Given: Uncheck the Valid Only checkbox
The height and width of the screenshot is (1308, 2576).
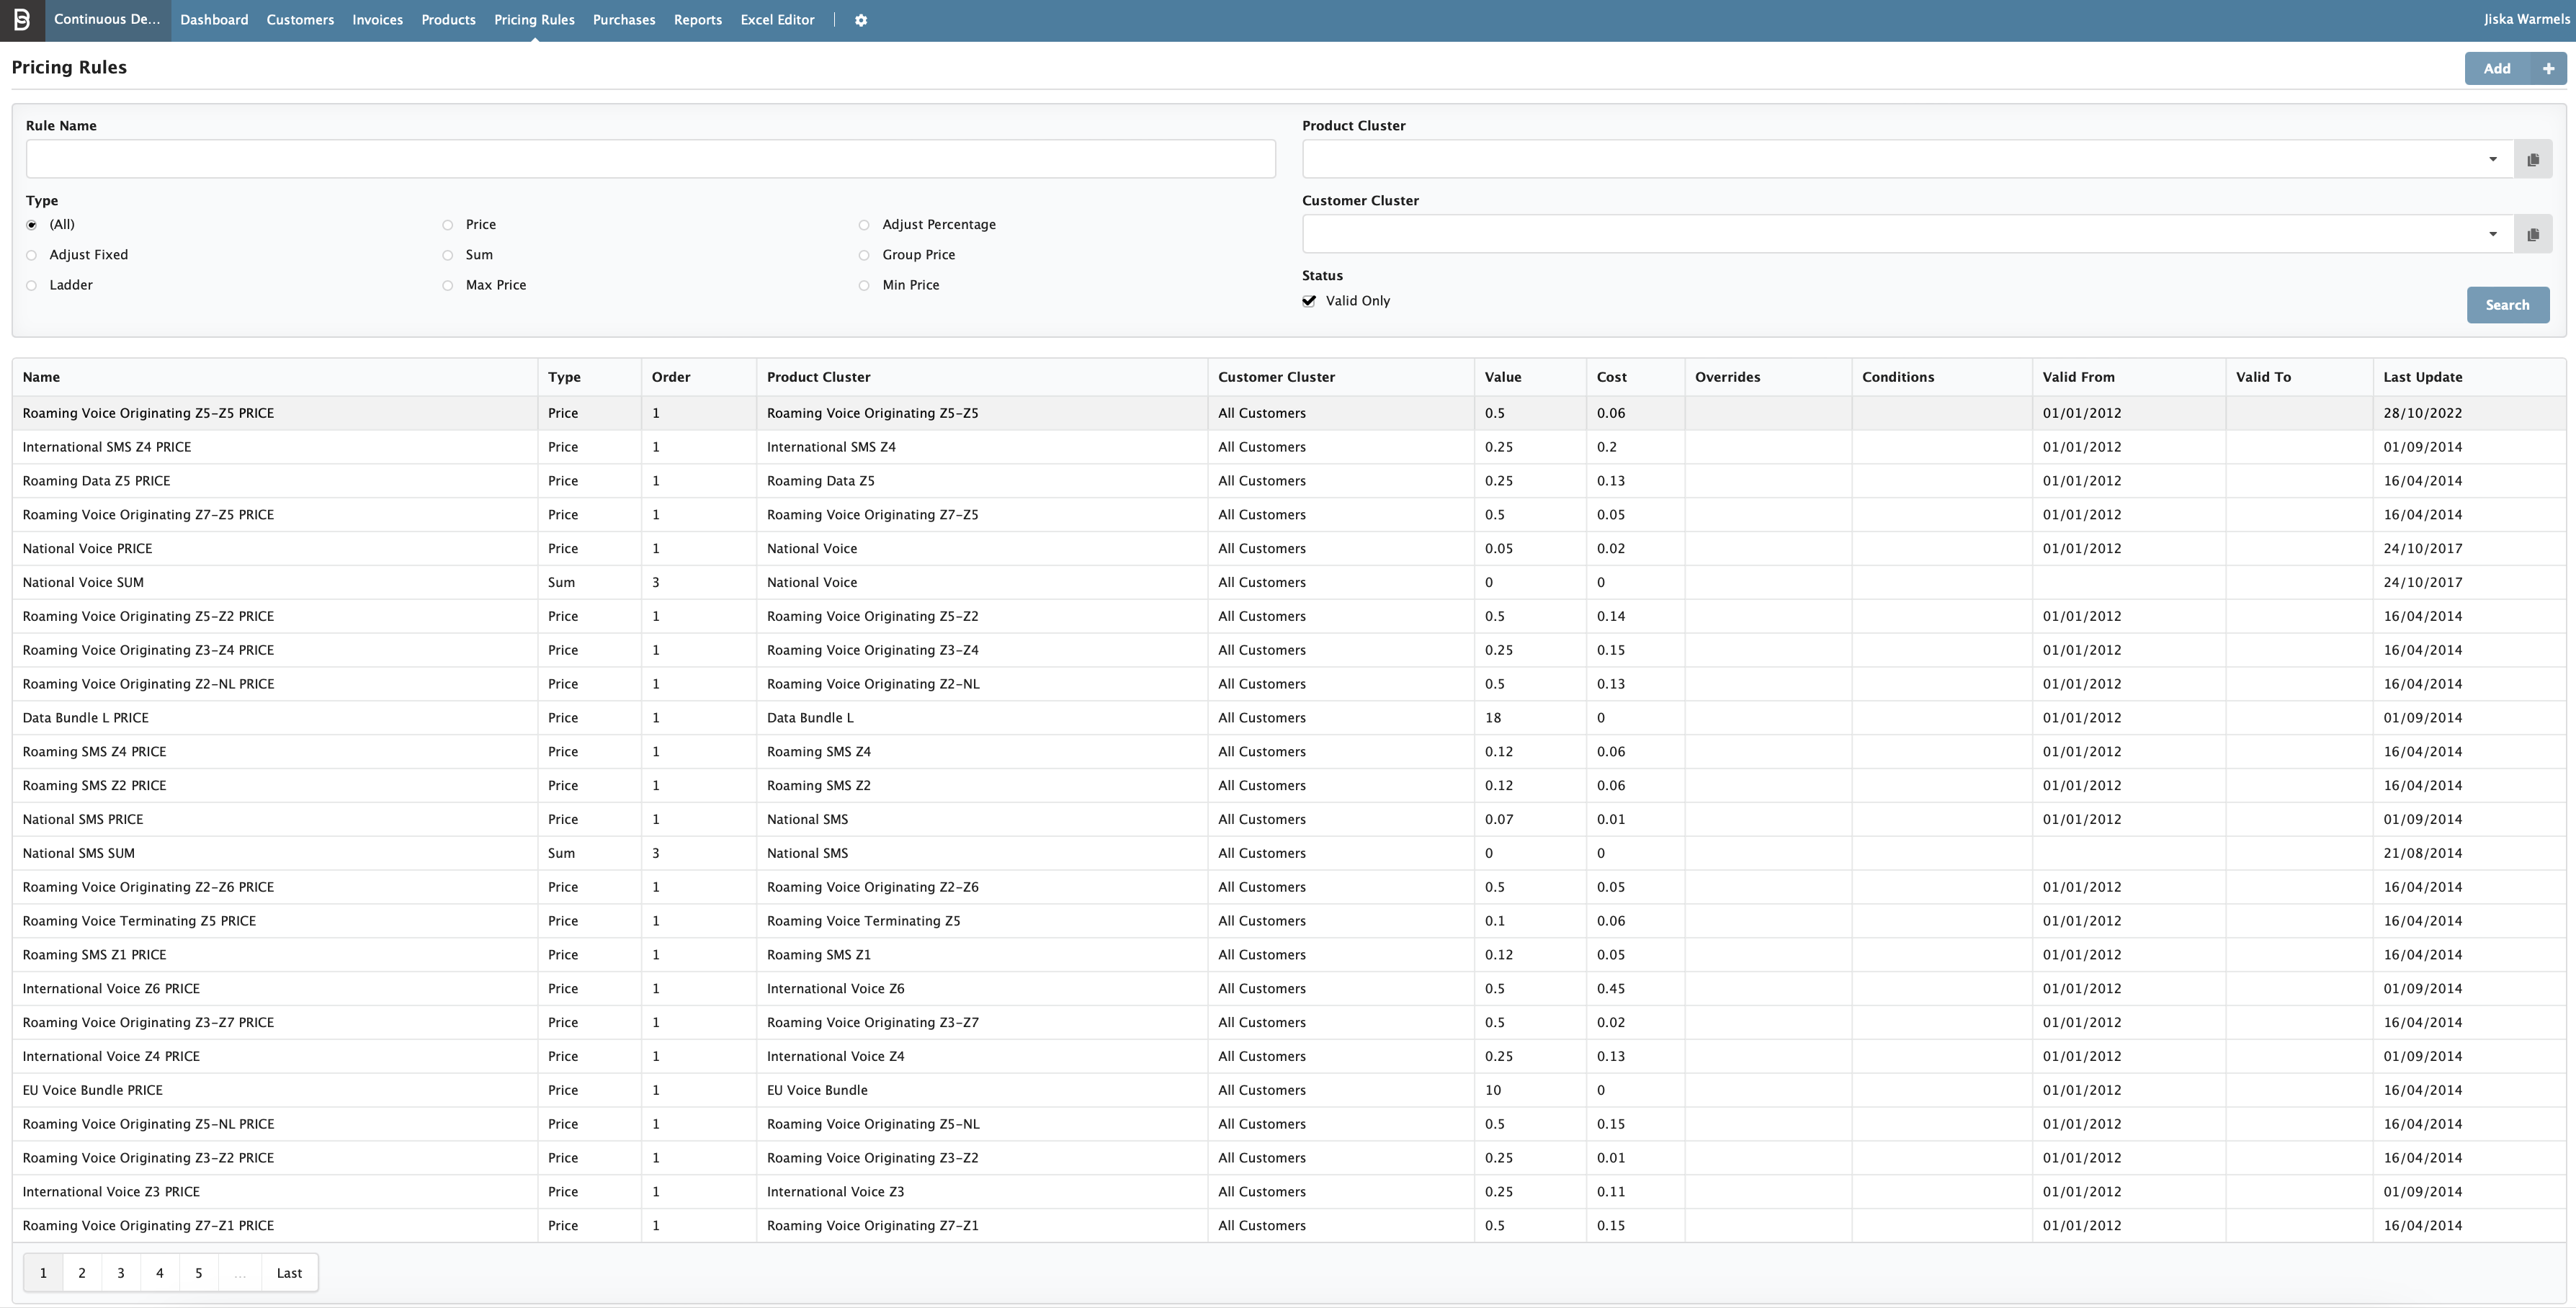Looking at the screenshot, I should (x=1309, y=301).
